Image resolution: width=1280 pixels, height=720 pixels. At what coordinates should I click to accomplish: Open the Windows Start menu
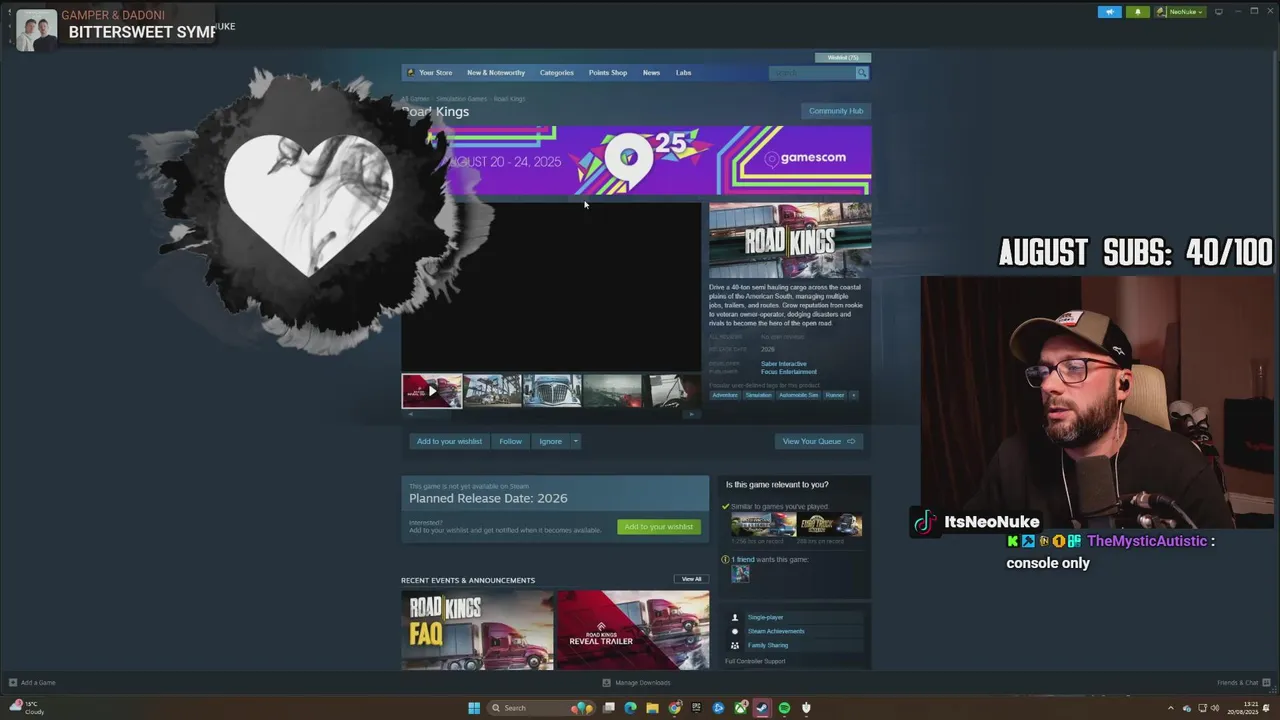click(474, 708)
